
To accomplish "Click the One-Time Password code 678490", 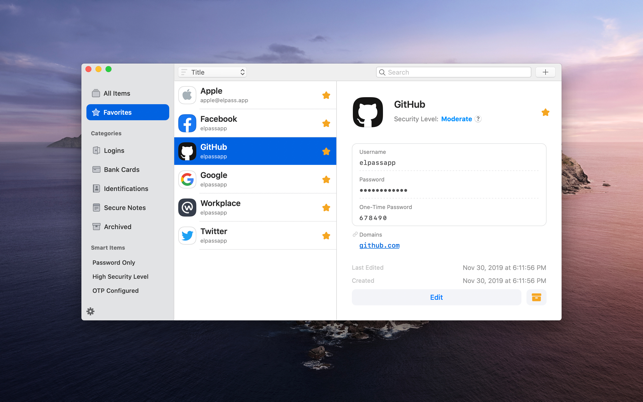I will coord(373,218).
